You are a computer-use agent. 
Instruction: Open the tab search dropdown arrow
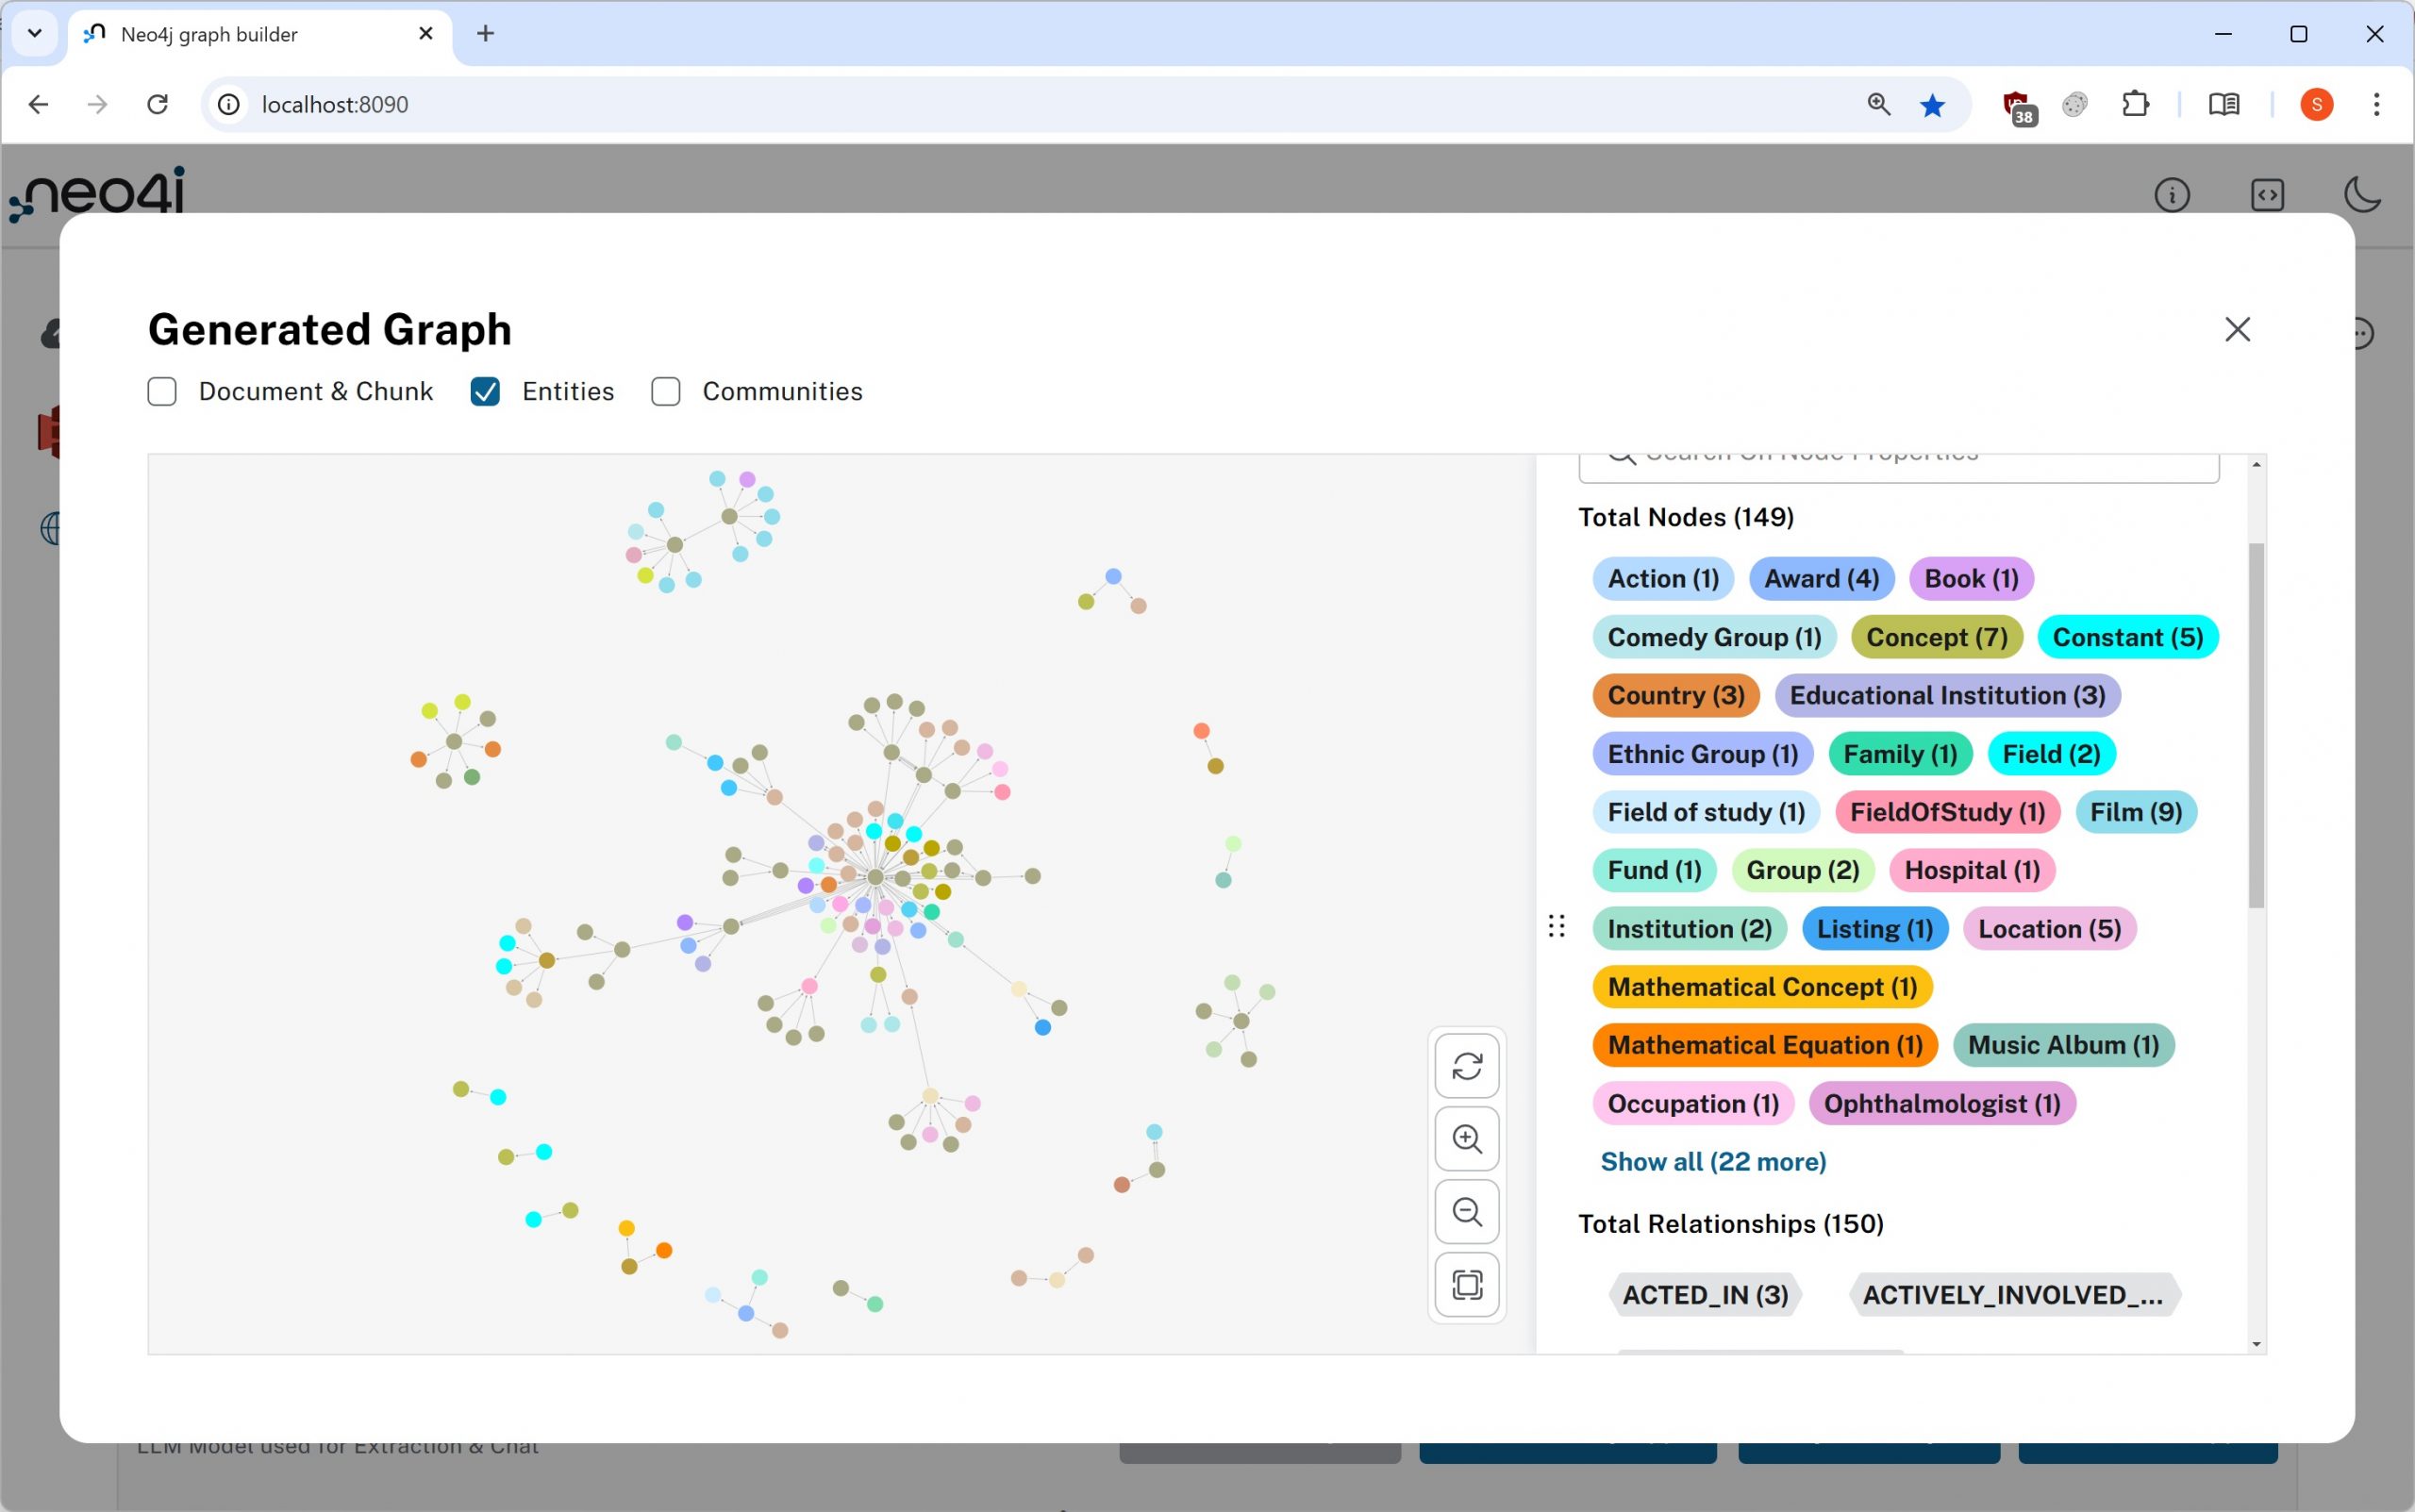[35, 34]
